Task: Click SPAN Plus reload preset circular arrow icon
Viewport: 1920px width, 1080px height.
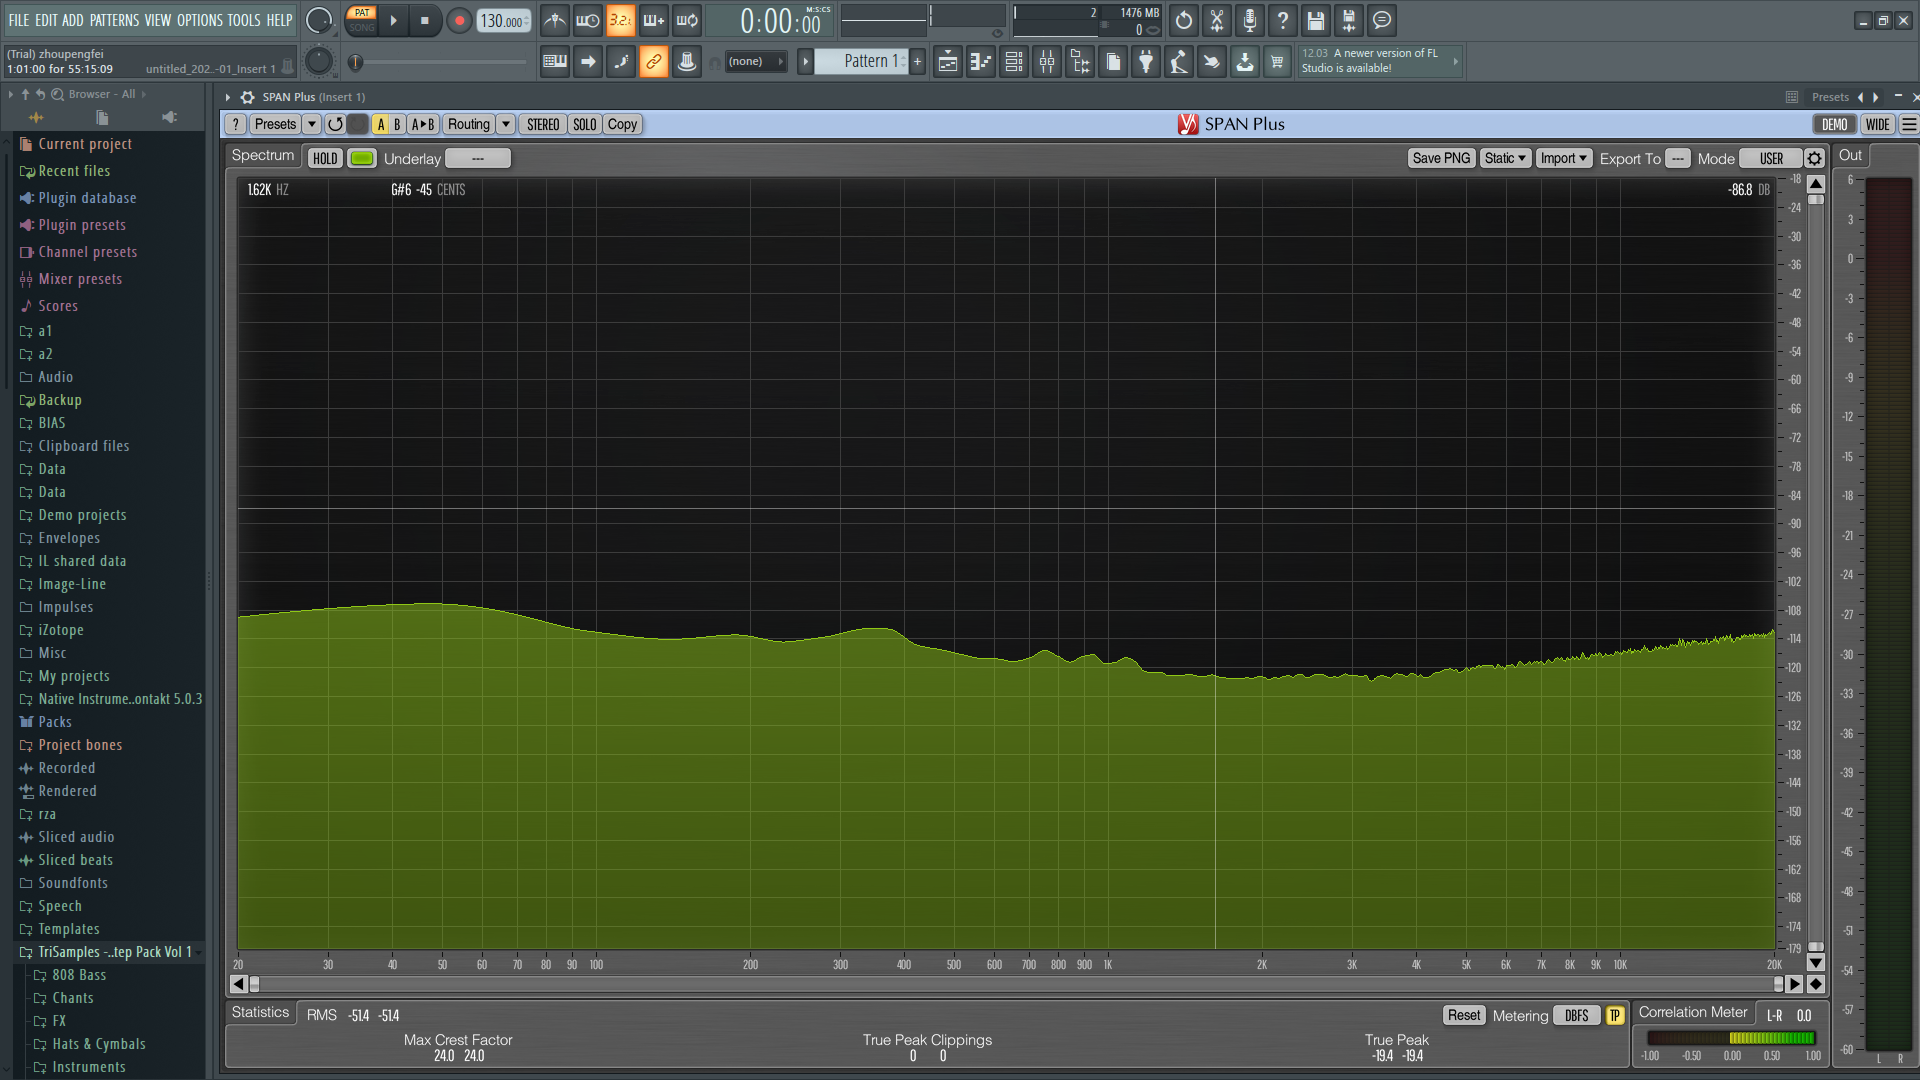Action: [335, 124]
